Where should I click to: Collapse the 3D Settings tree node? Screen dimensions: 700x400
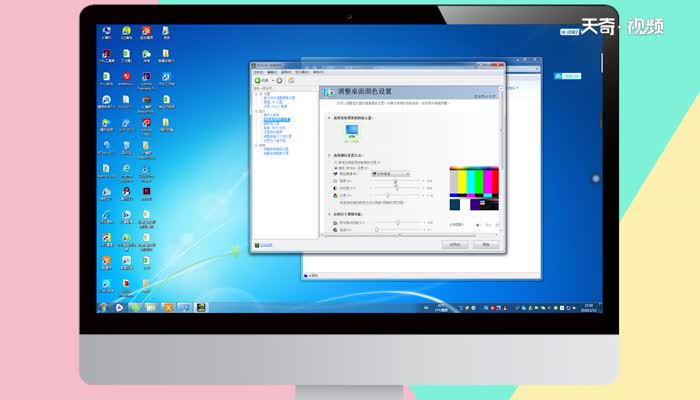tap(258, 92)
